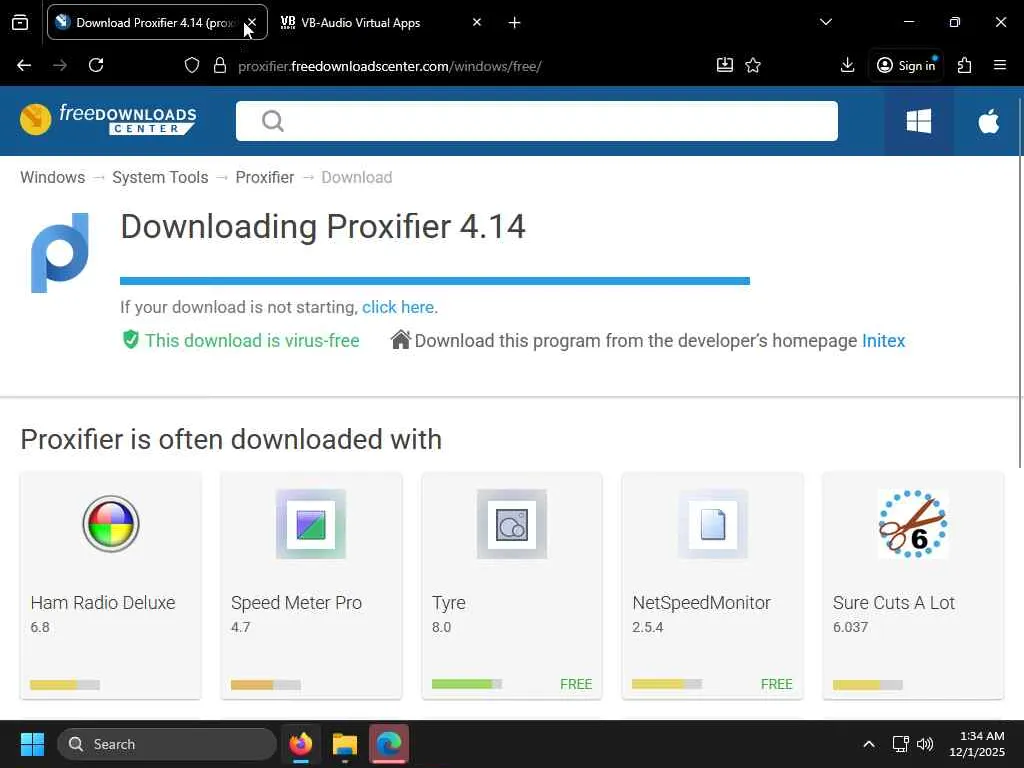The width and height of the screenshot is (1024, 768).
Task: Open the Tyre card icon
Action: point(512,524)
